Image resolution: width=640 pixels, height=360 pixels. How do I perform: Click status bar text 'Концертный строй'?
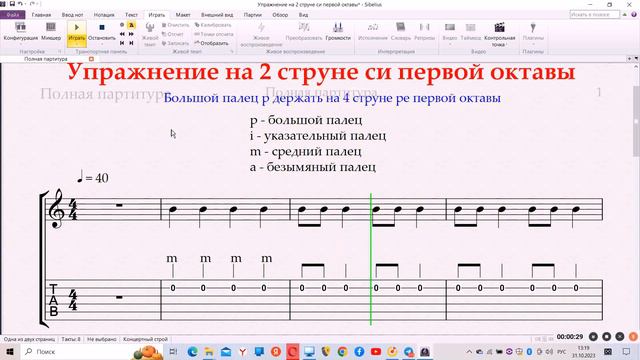(x=145, y=339)
